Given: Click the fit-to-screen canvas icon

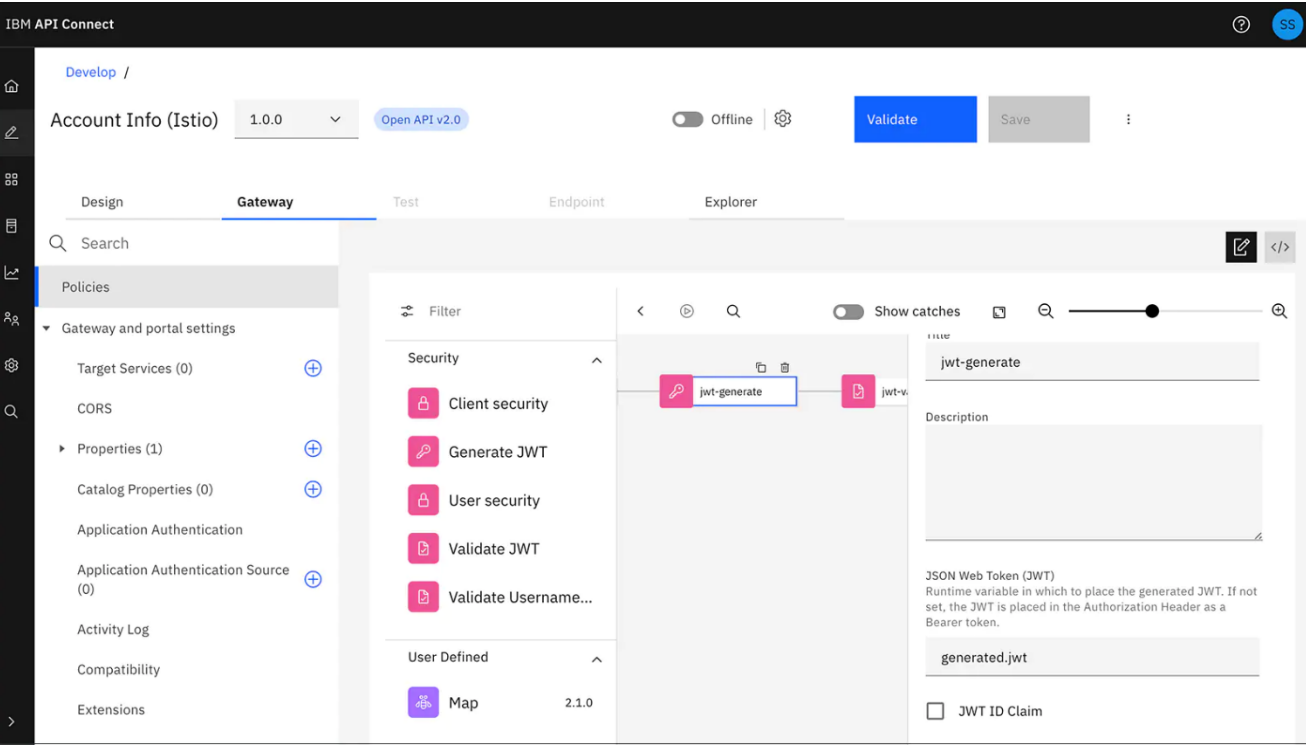Looking at the screenshot, I should [x=999, y=312].
